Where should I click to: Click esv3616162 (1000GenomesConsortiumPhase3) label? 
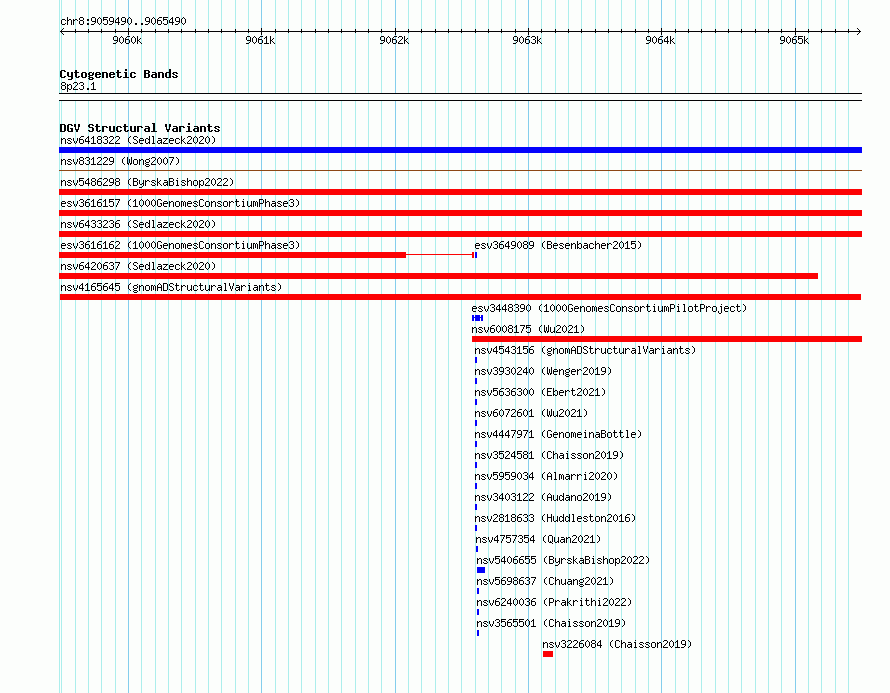[x=180, y=245]
